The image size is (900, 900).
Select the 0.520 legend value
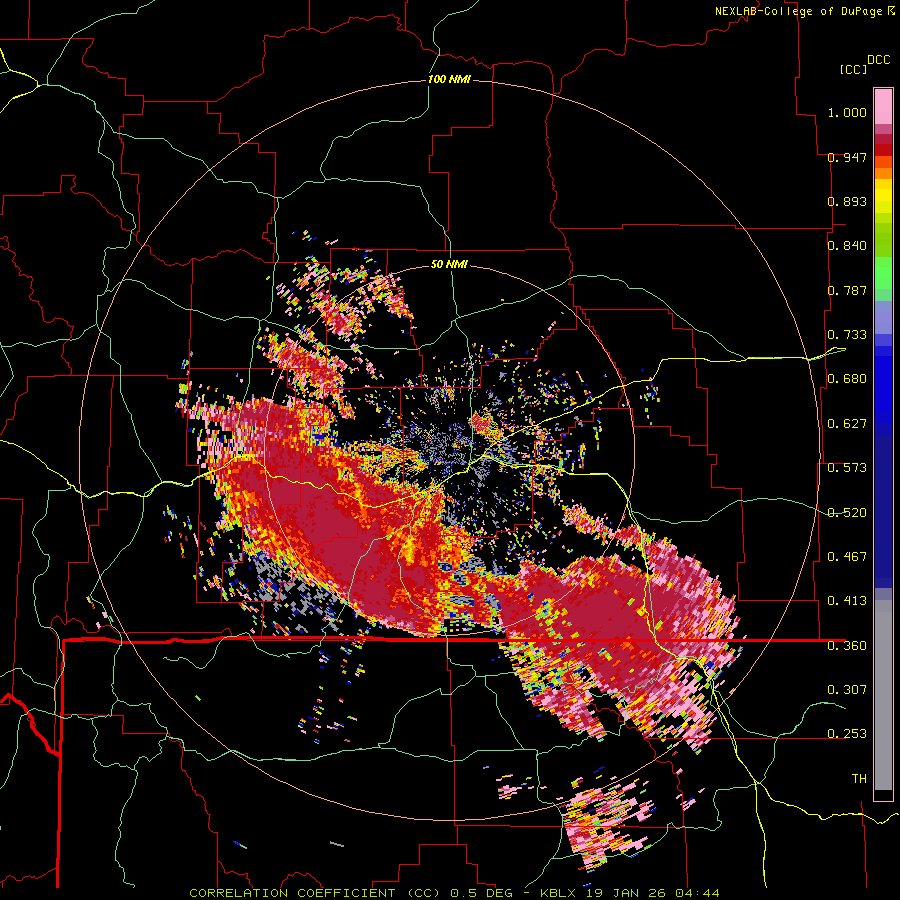[847, 513]
